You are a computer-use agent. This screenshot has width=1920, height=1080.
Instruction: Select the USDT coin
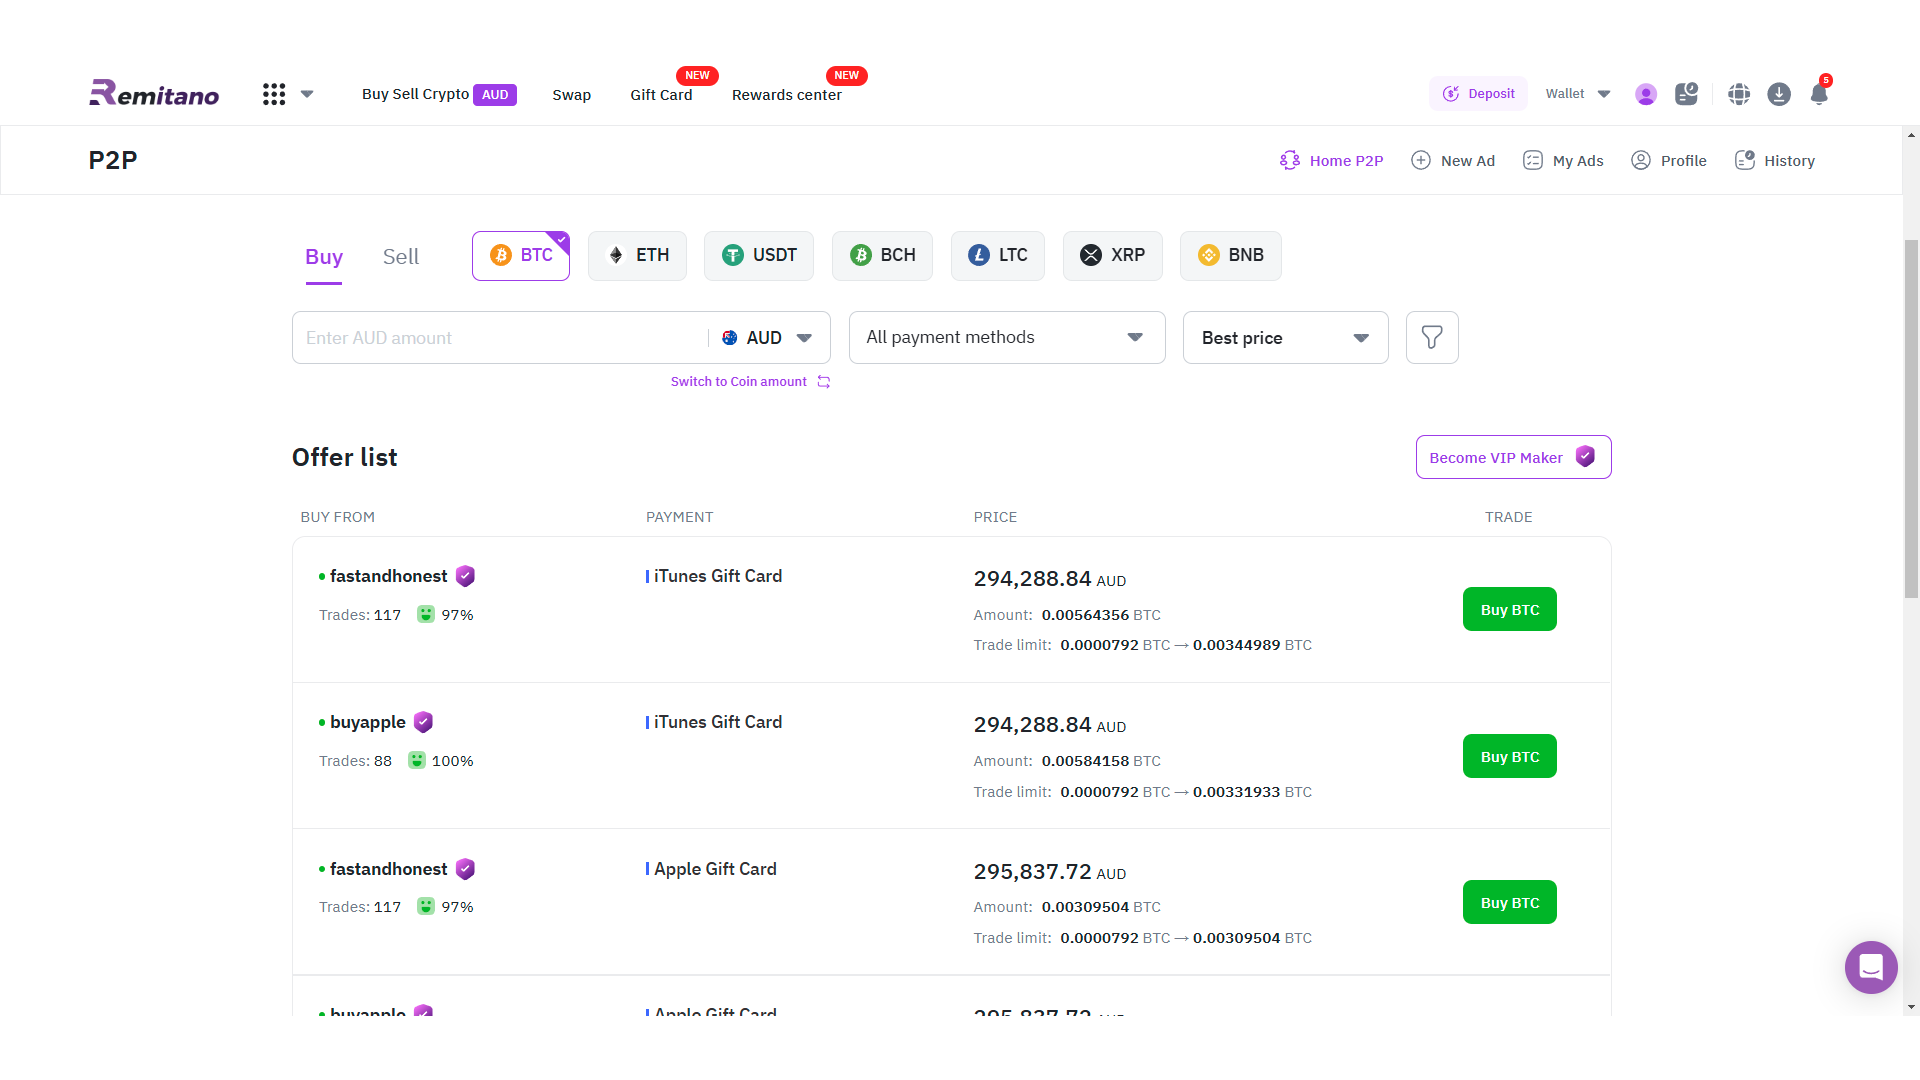[759, 256]
